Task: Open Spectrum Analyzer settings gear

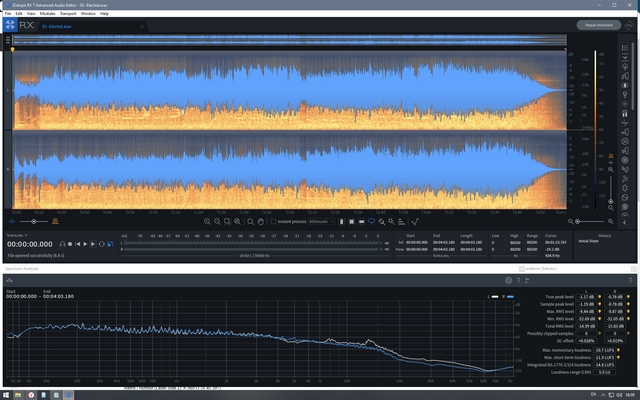Action: point(508,281)
